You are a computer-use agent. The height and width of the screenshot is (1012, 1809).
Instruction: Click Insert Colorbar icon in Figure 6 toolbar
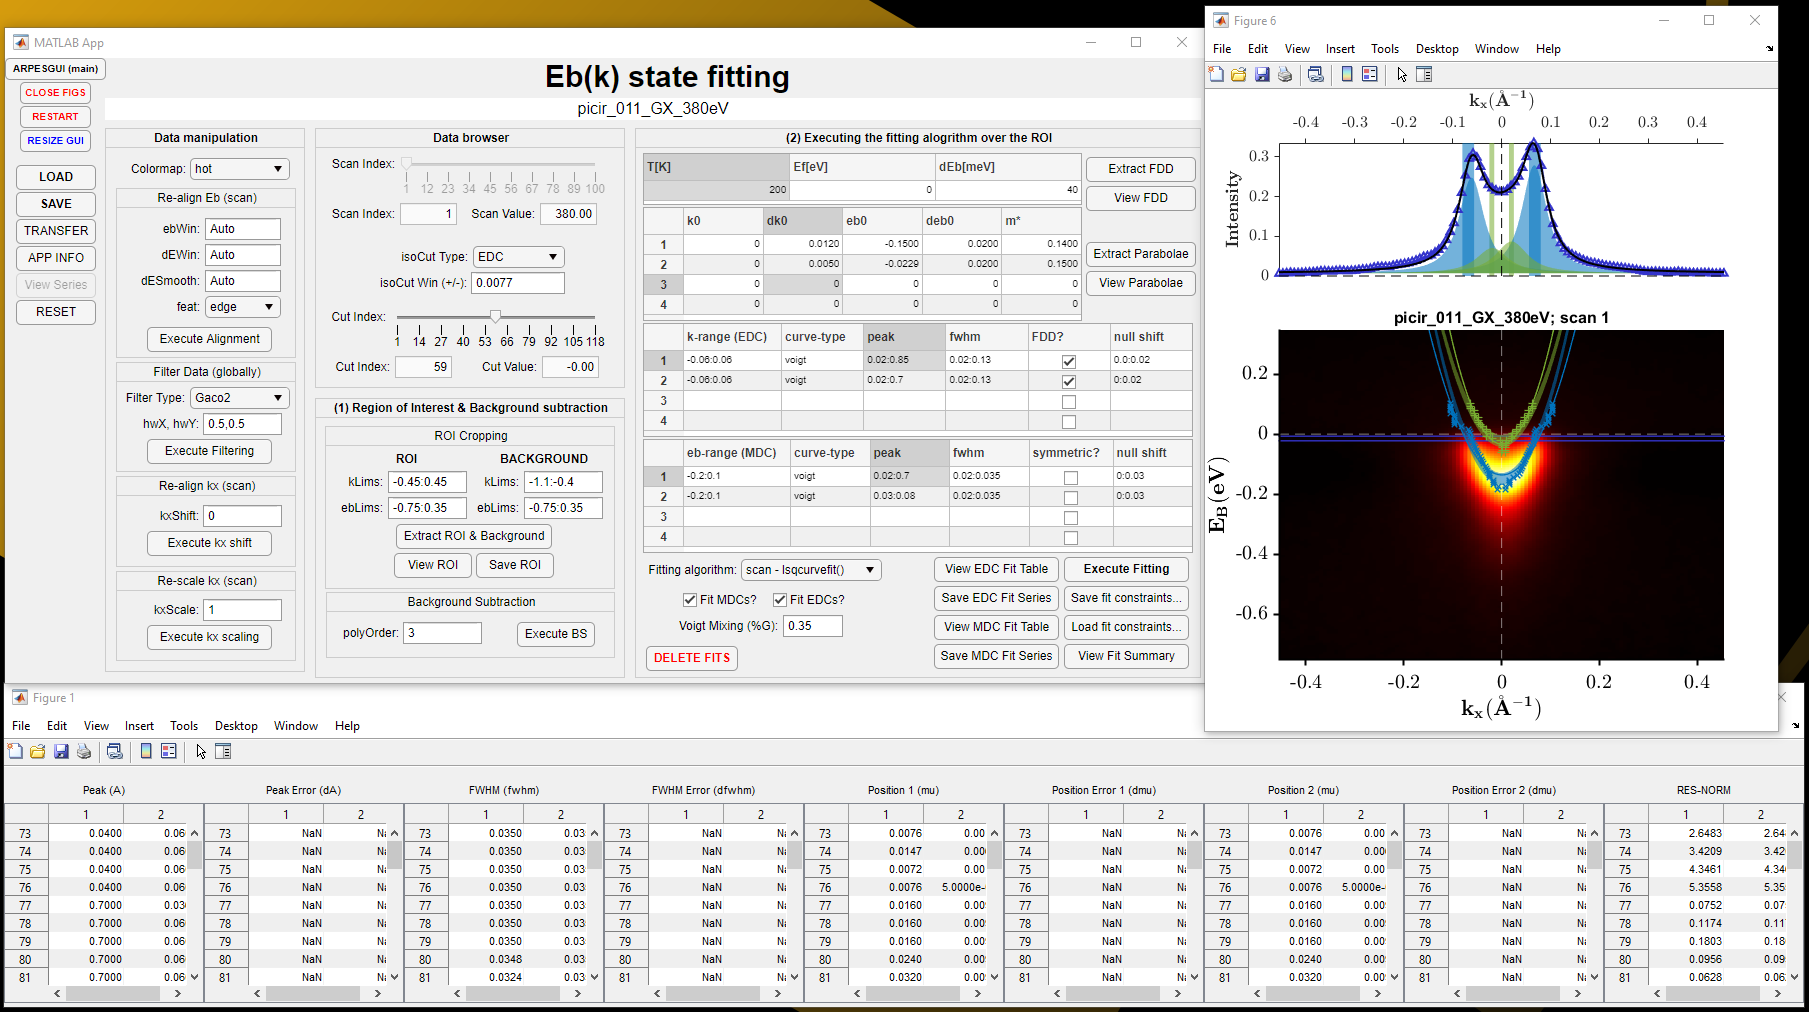(x=1347, y=74)
